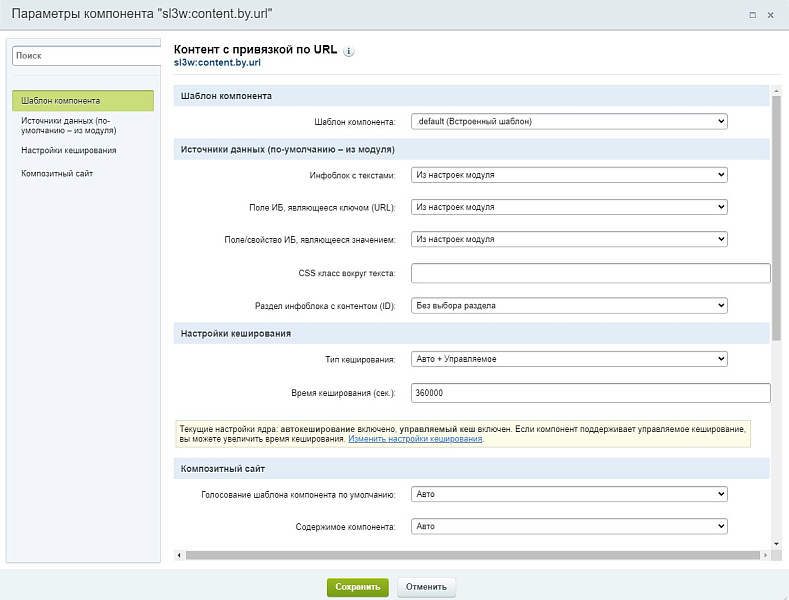789x600 pixels.
Task: Open Настройки кеширования sidebar section
Action: [69, 150]
